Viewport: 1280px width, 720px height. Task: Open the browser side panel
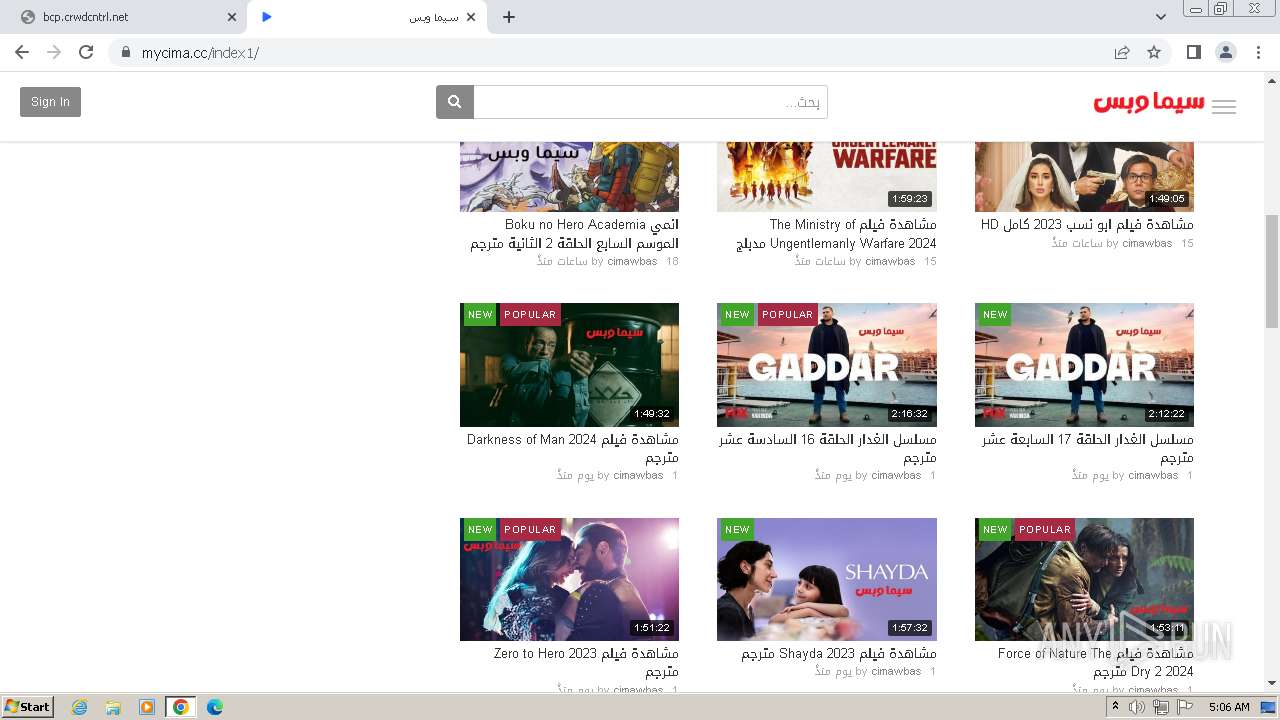tap(1193, 52)
